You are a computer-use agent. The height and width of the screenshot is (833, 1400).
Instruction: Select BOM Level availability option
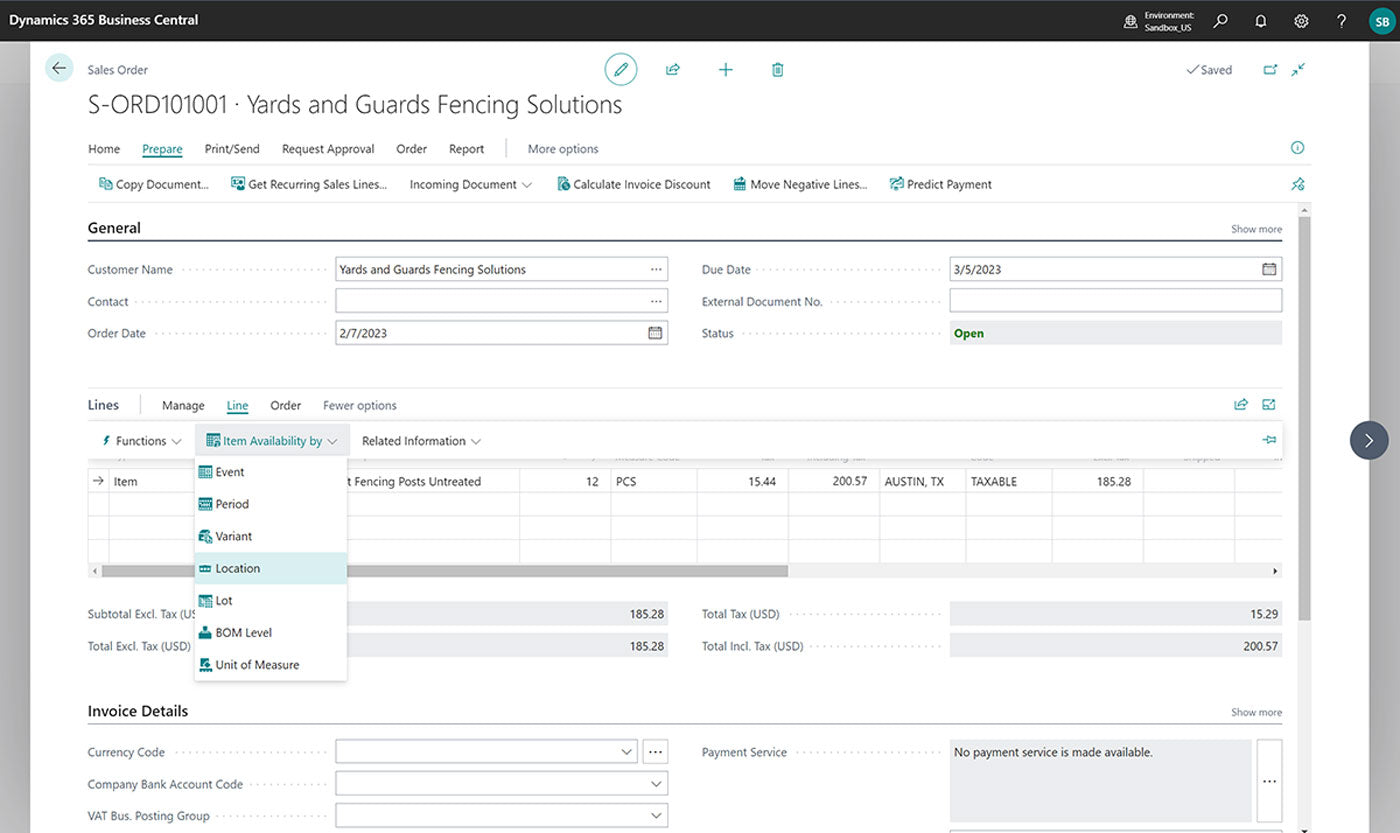point(271,632)
